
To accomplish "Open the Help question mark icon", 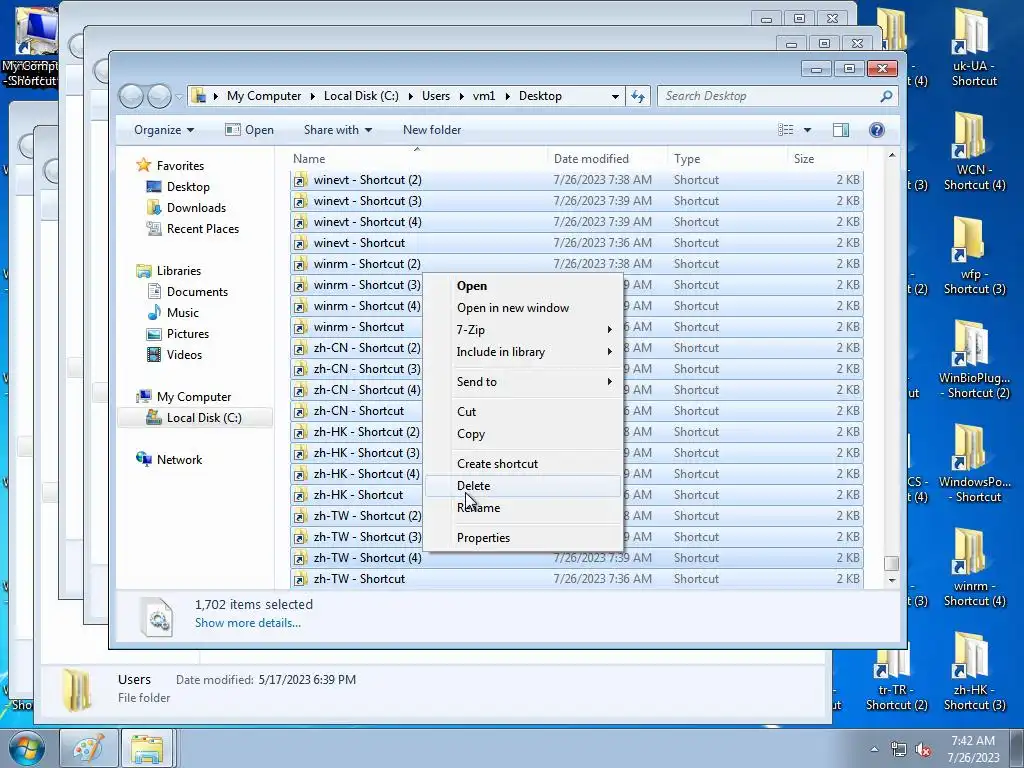I will pyautogui.click(x=877, y=130).
